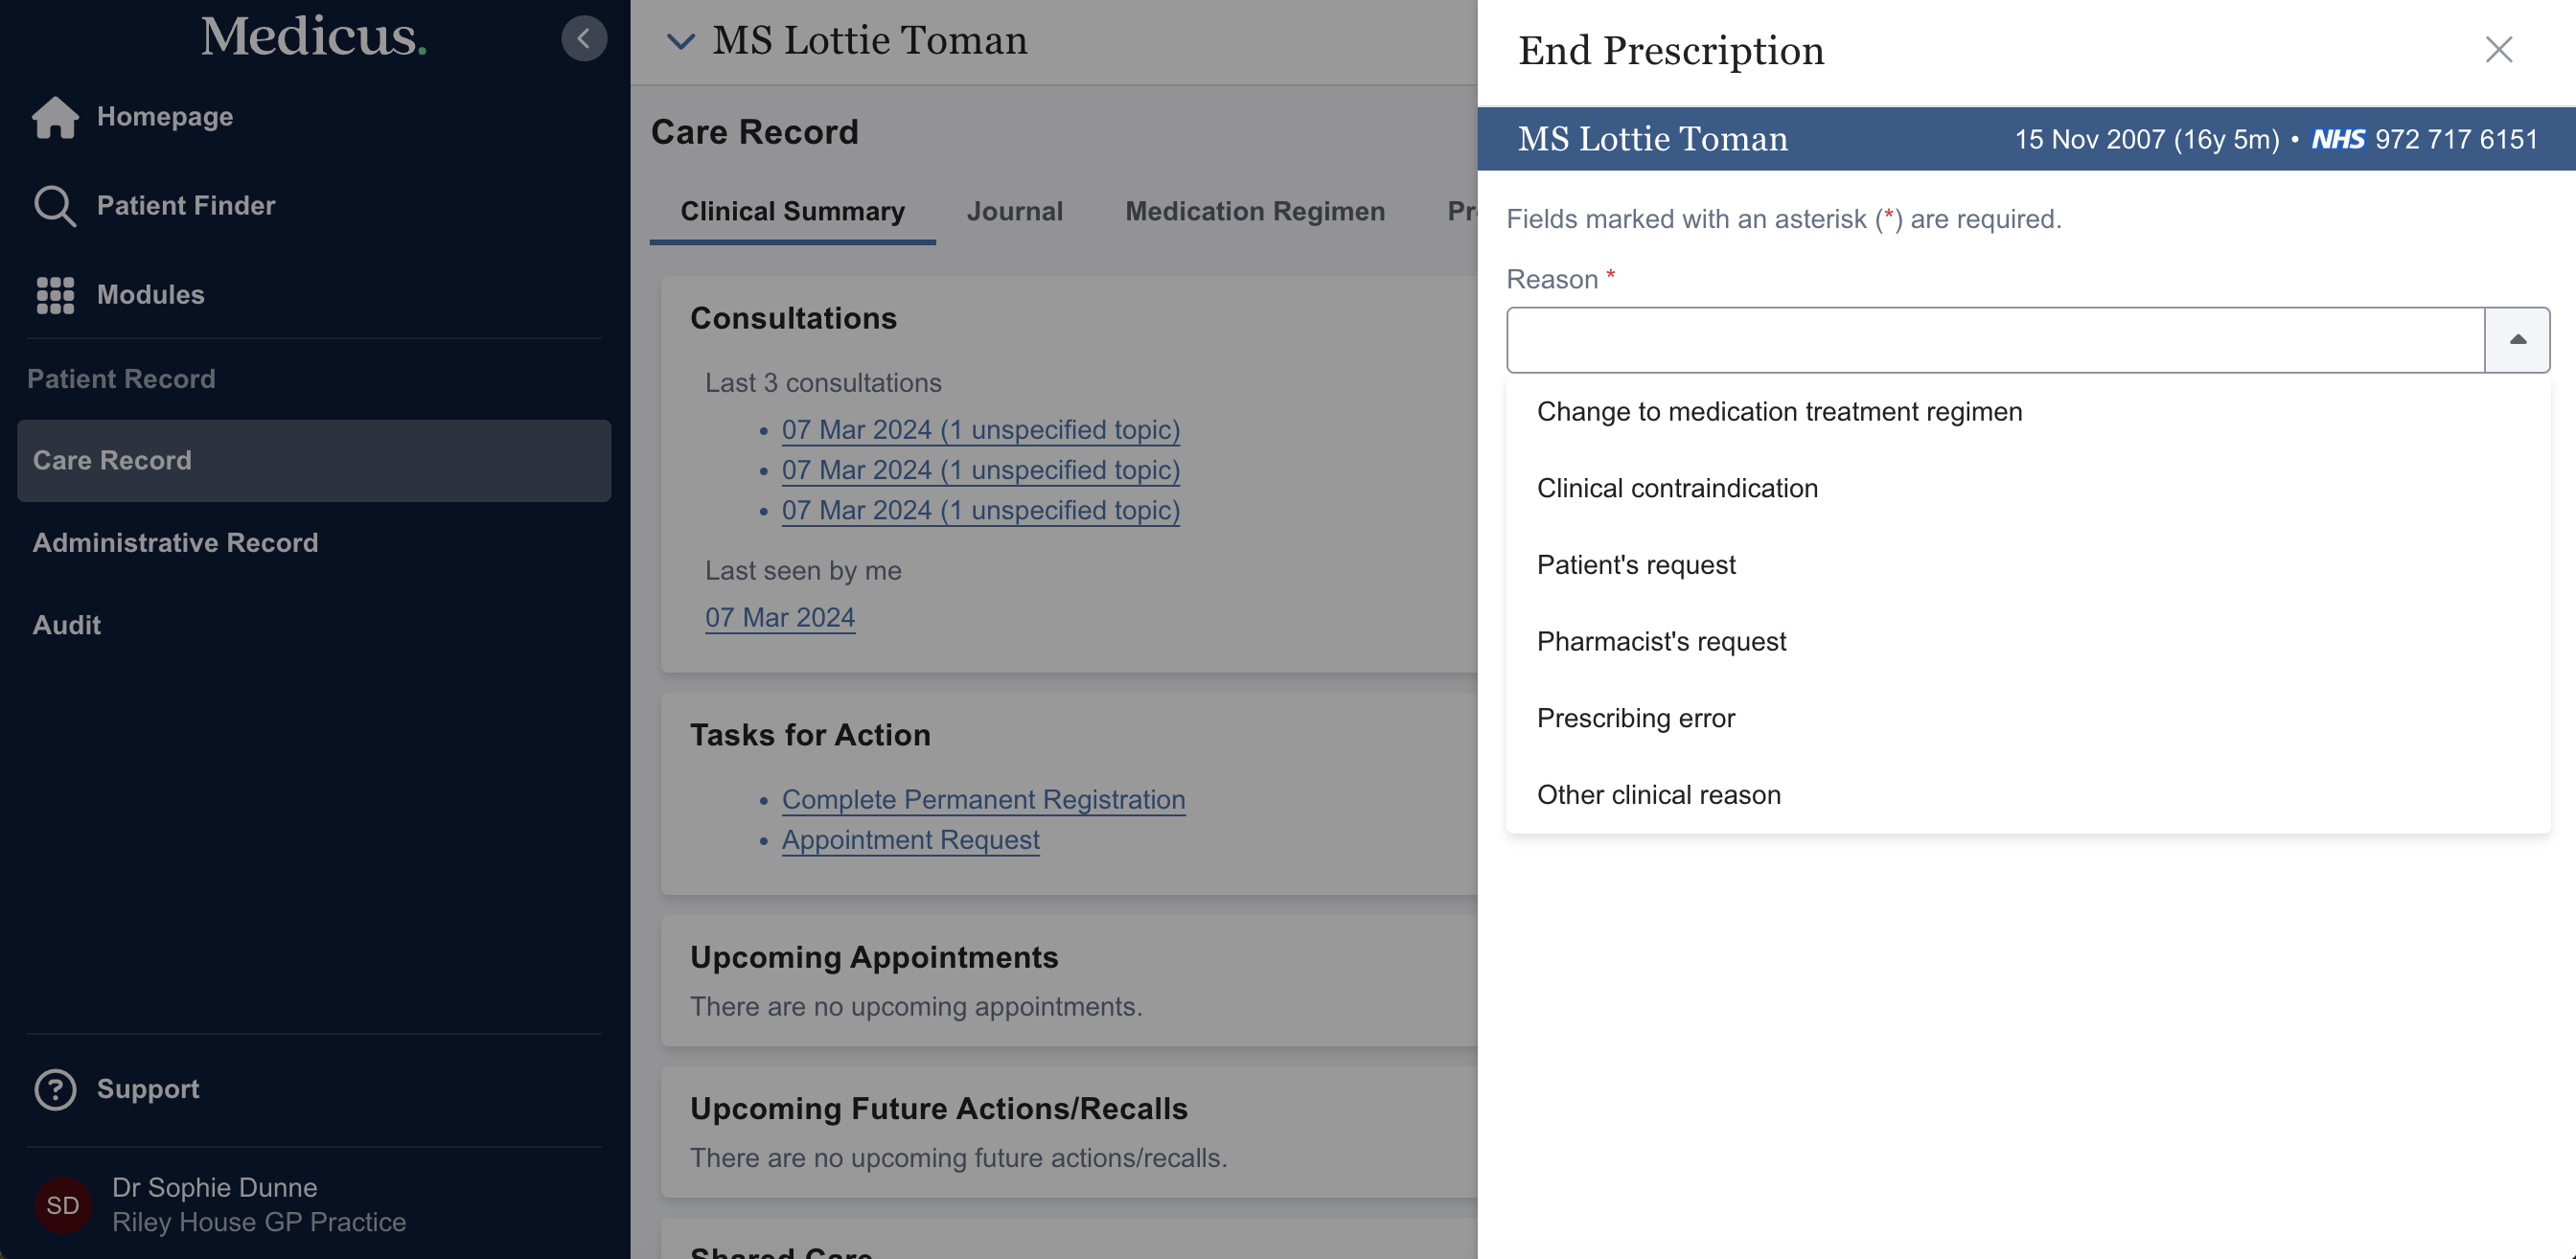Collapse the sidebar with the arrow button
Screen dimensions: 2576x1259
coord(584,39)
